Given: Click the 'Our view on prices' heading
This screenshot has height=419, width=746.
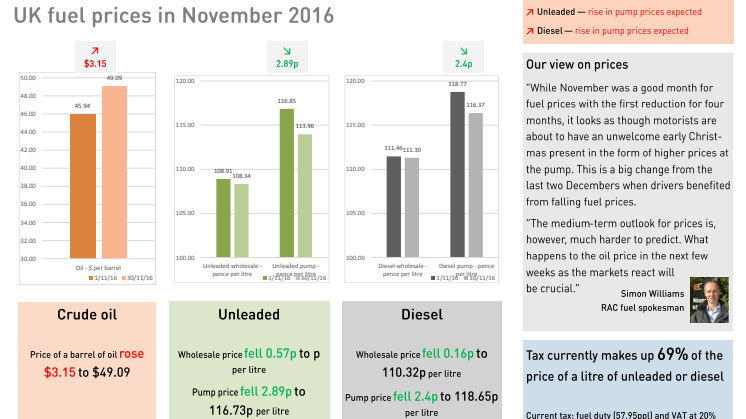Looking at the screenshot, I should click(577, 65).
